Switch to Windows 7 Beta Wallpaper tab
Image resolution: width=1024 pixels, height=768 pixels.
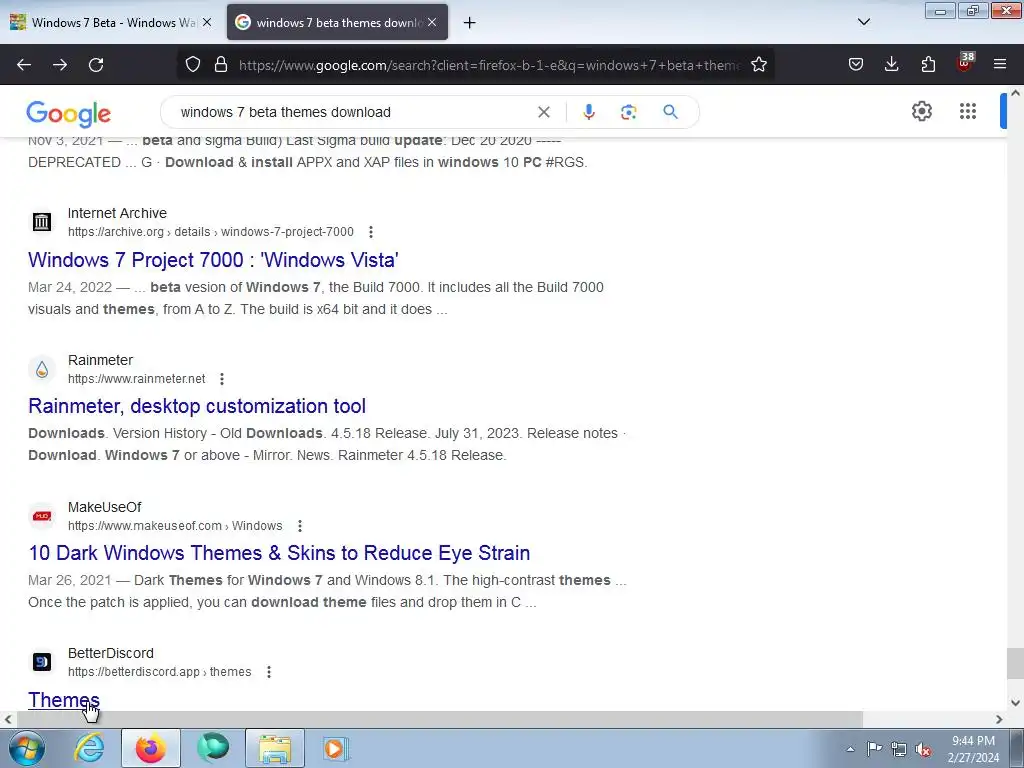click(112, 22)
